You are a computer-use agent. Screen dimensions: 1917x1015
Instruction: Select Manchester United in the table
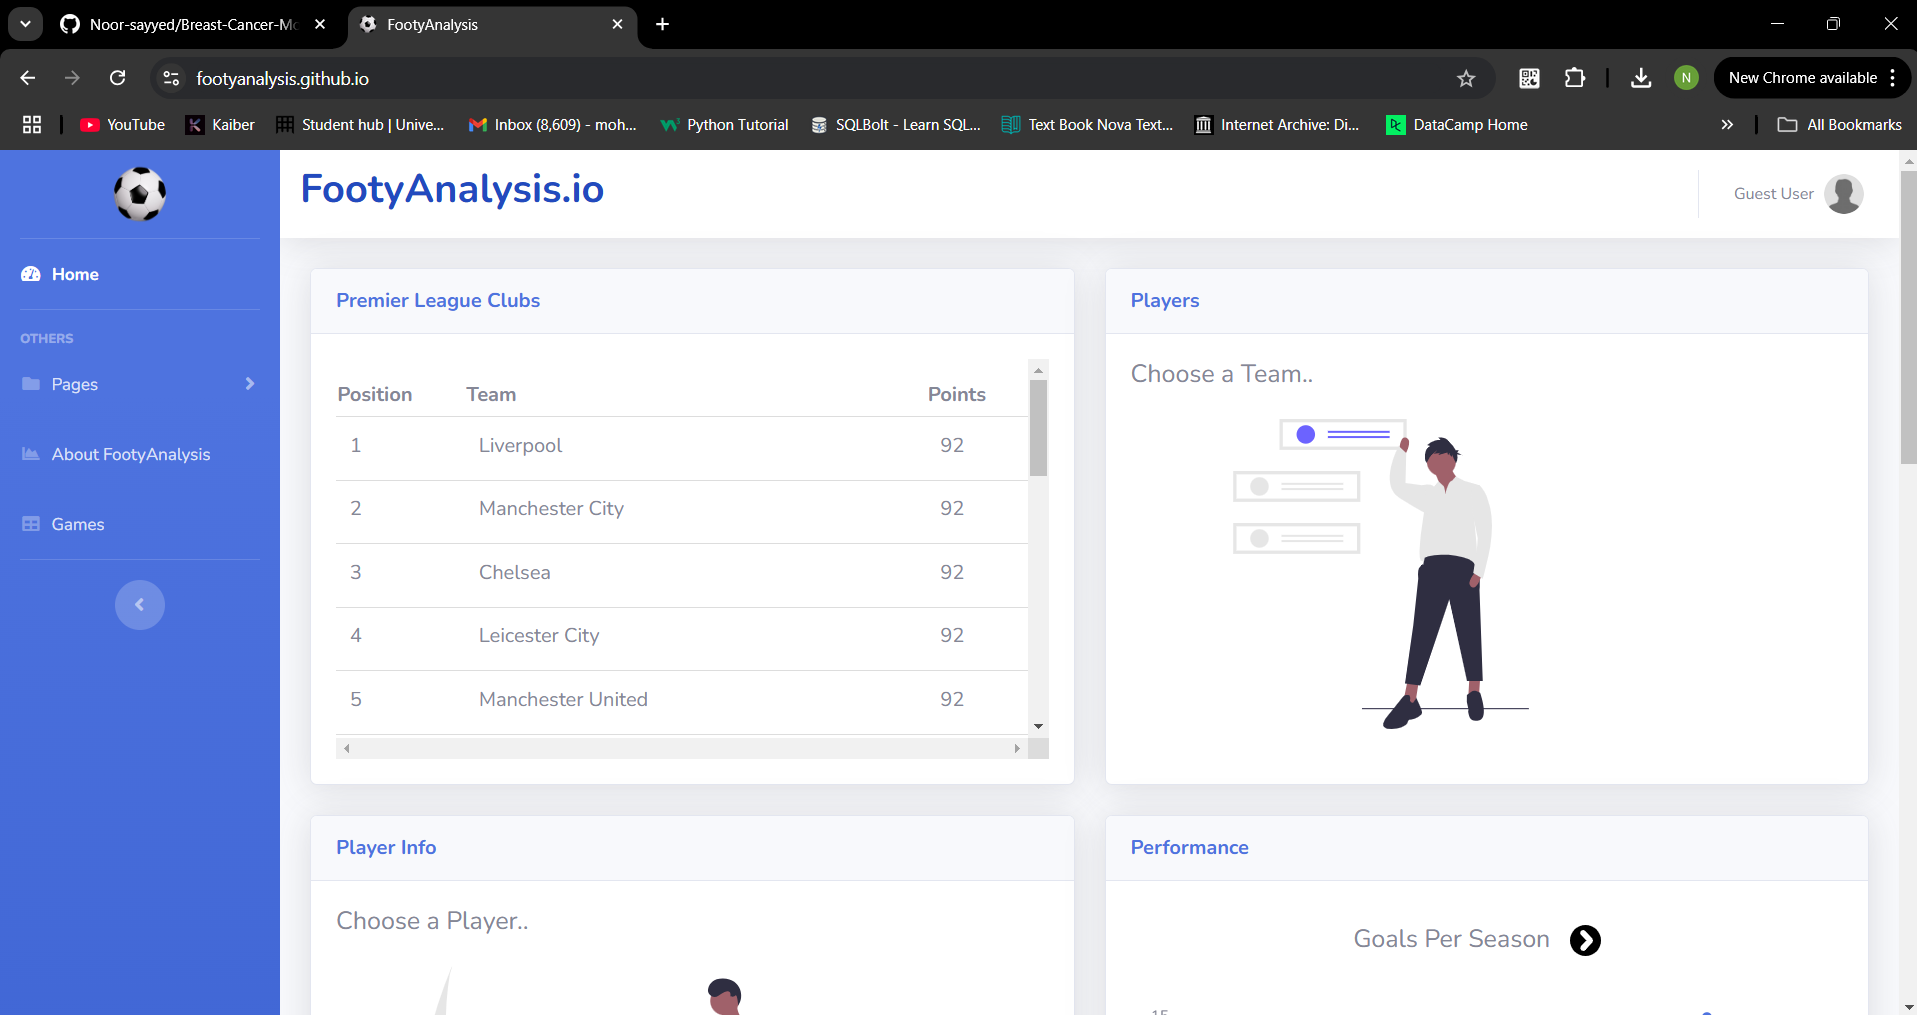(682, 700)
